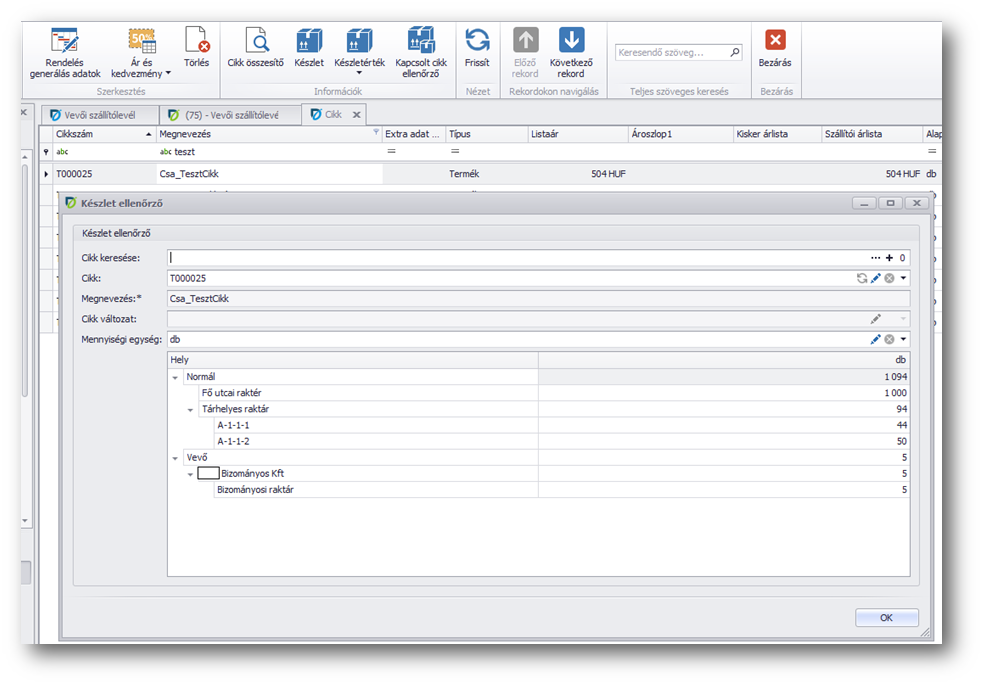Image resolution: width=984 pixels, height=686 pixels.
Task: Open the Cikk field dropdown arrow
Action: tap(903, 278)
